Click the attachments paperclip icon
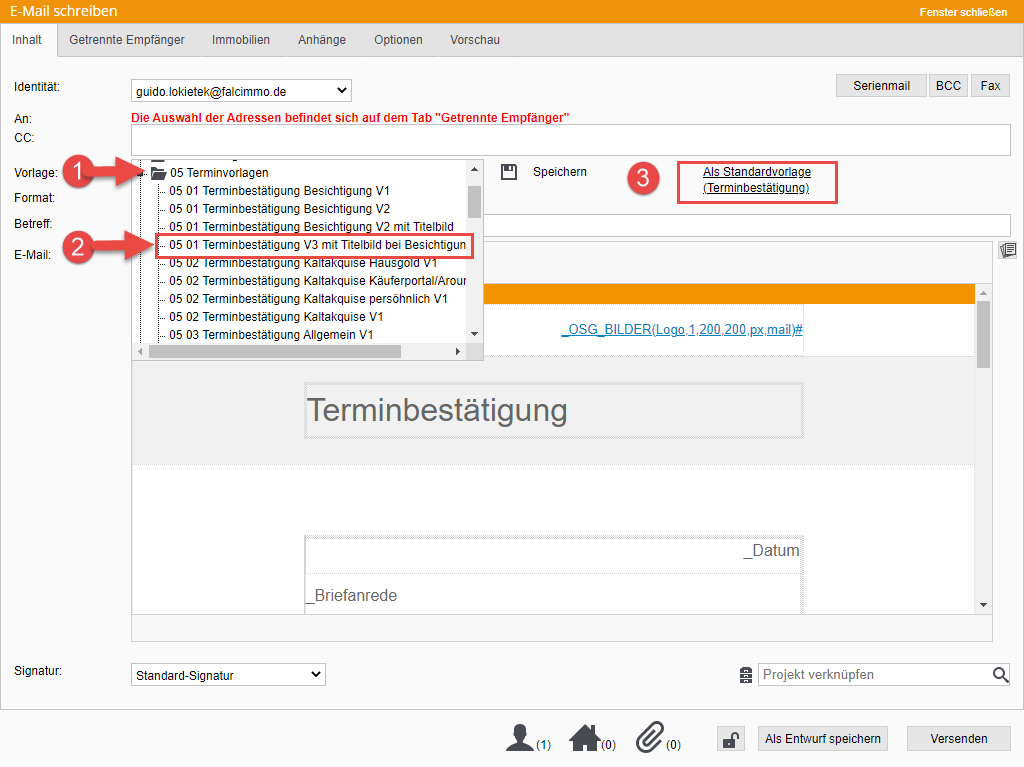Screen dimensions: 1024x767 point(650,738)
